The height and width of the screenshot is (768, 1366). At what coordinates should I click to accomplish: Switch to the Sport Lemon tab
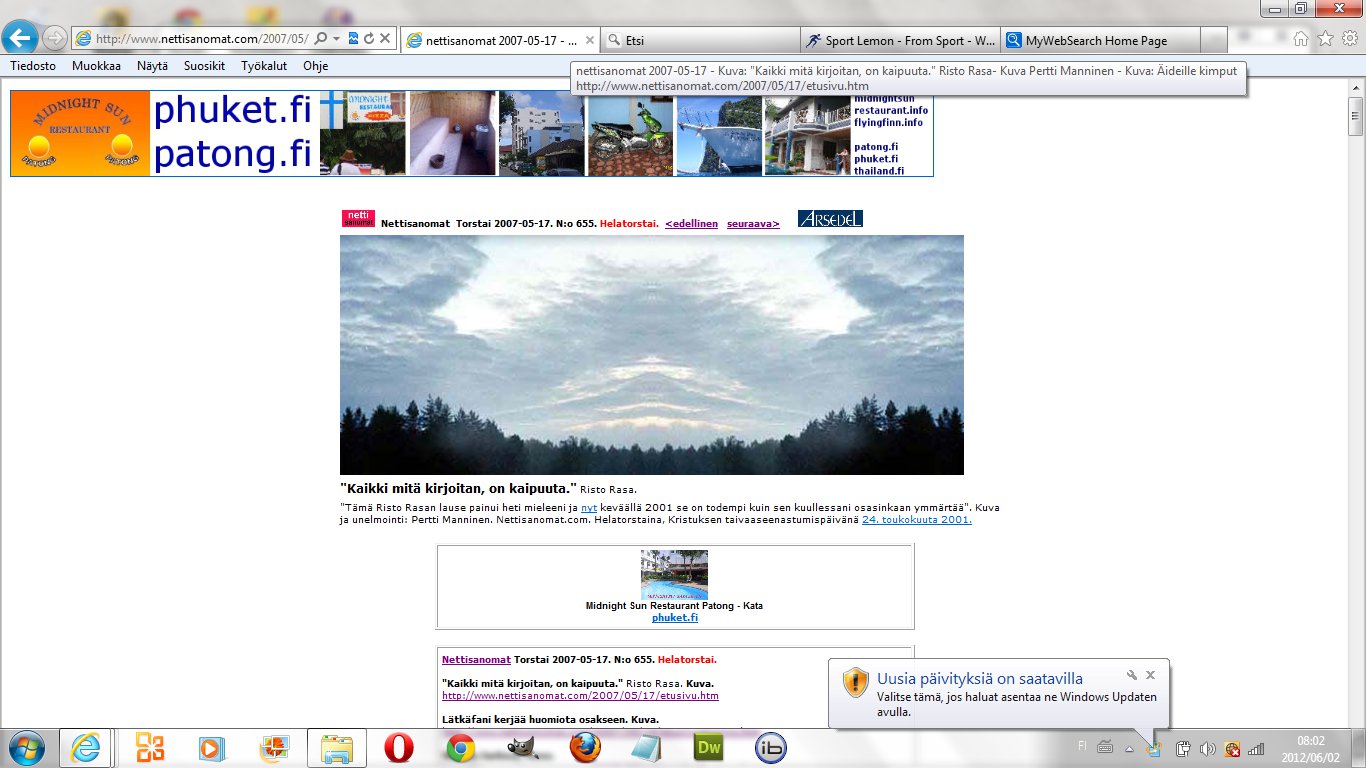[x=900, y=41]
